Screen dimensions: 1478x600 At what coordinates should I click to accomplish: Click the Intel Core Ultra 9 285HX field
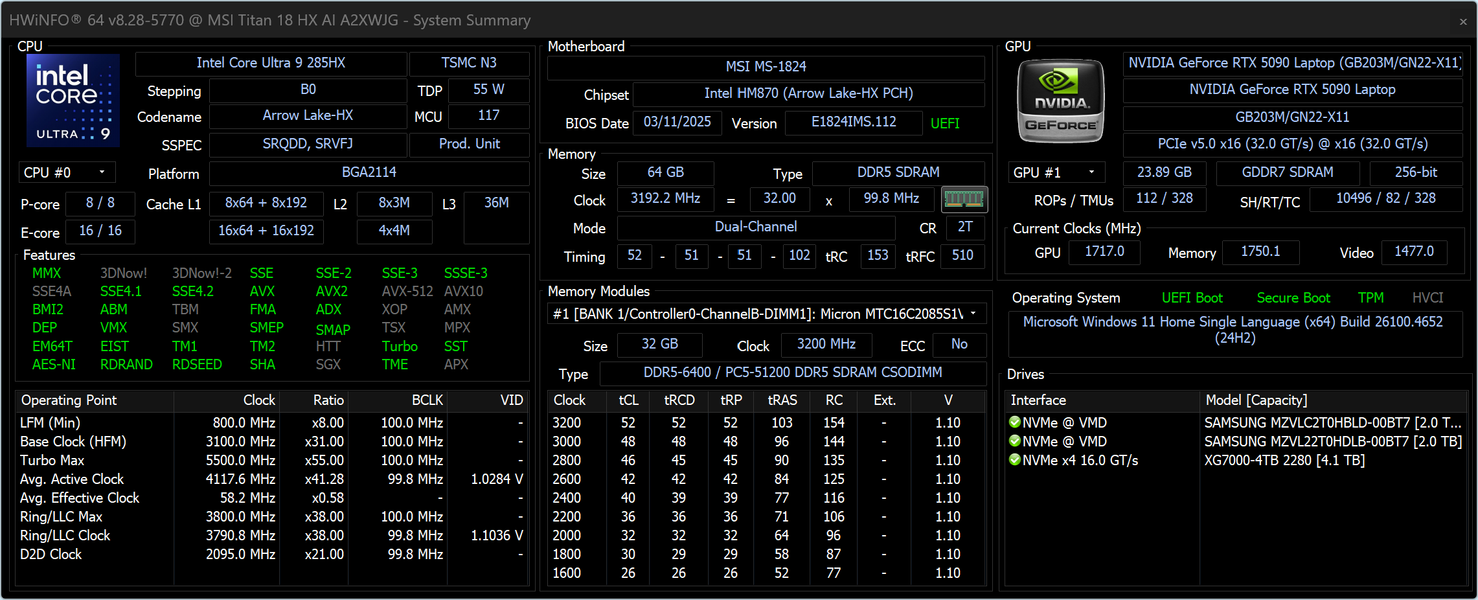(x=271, y=63)
